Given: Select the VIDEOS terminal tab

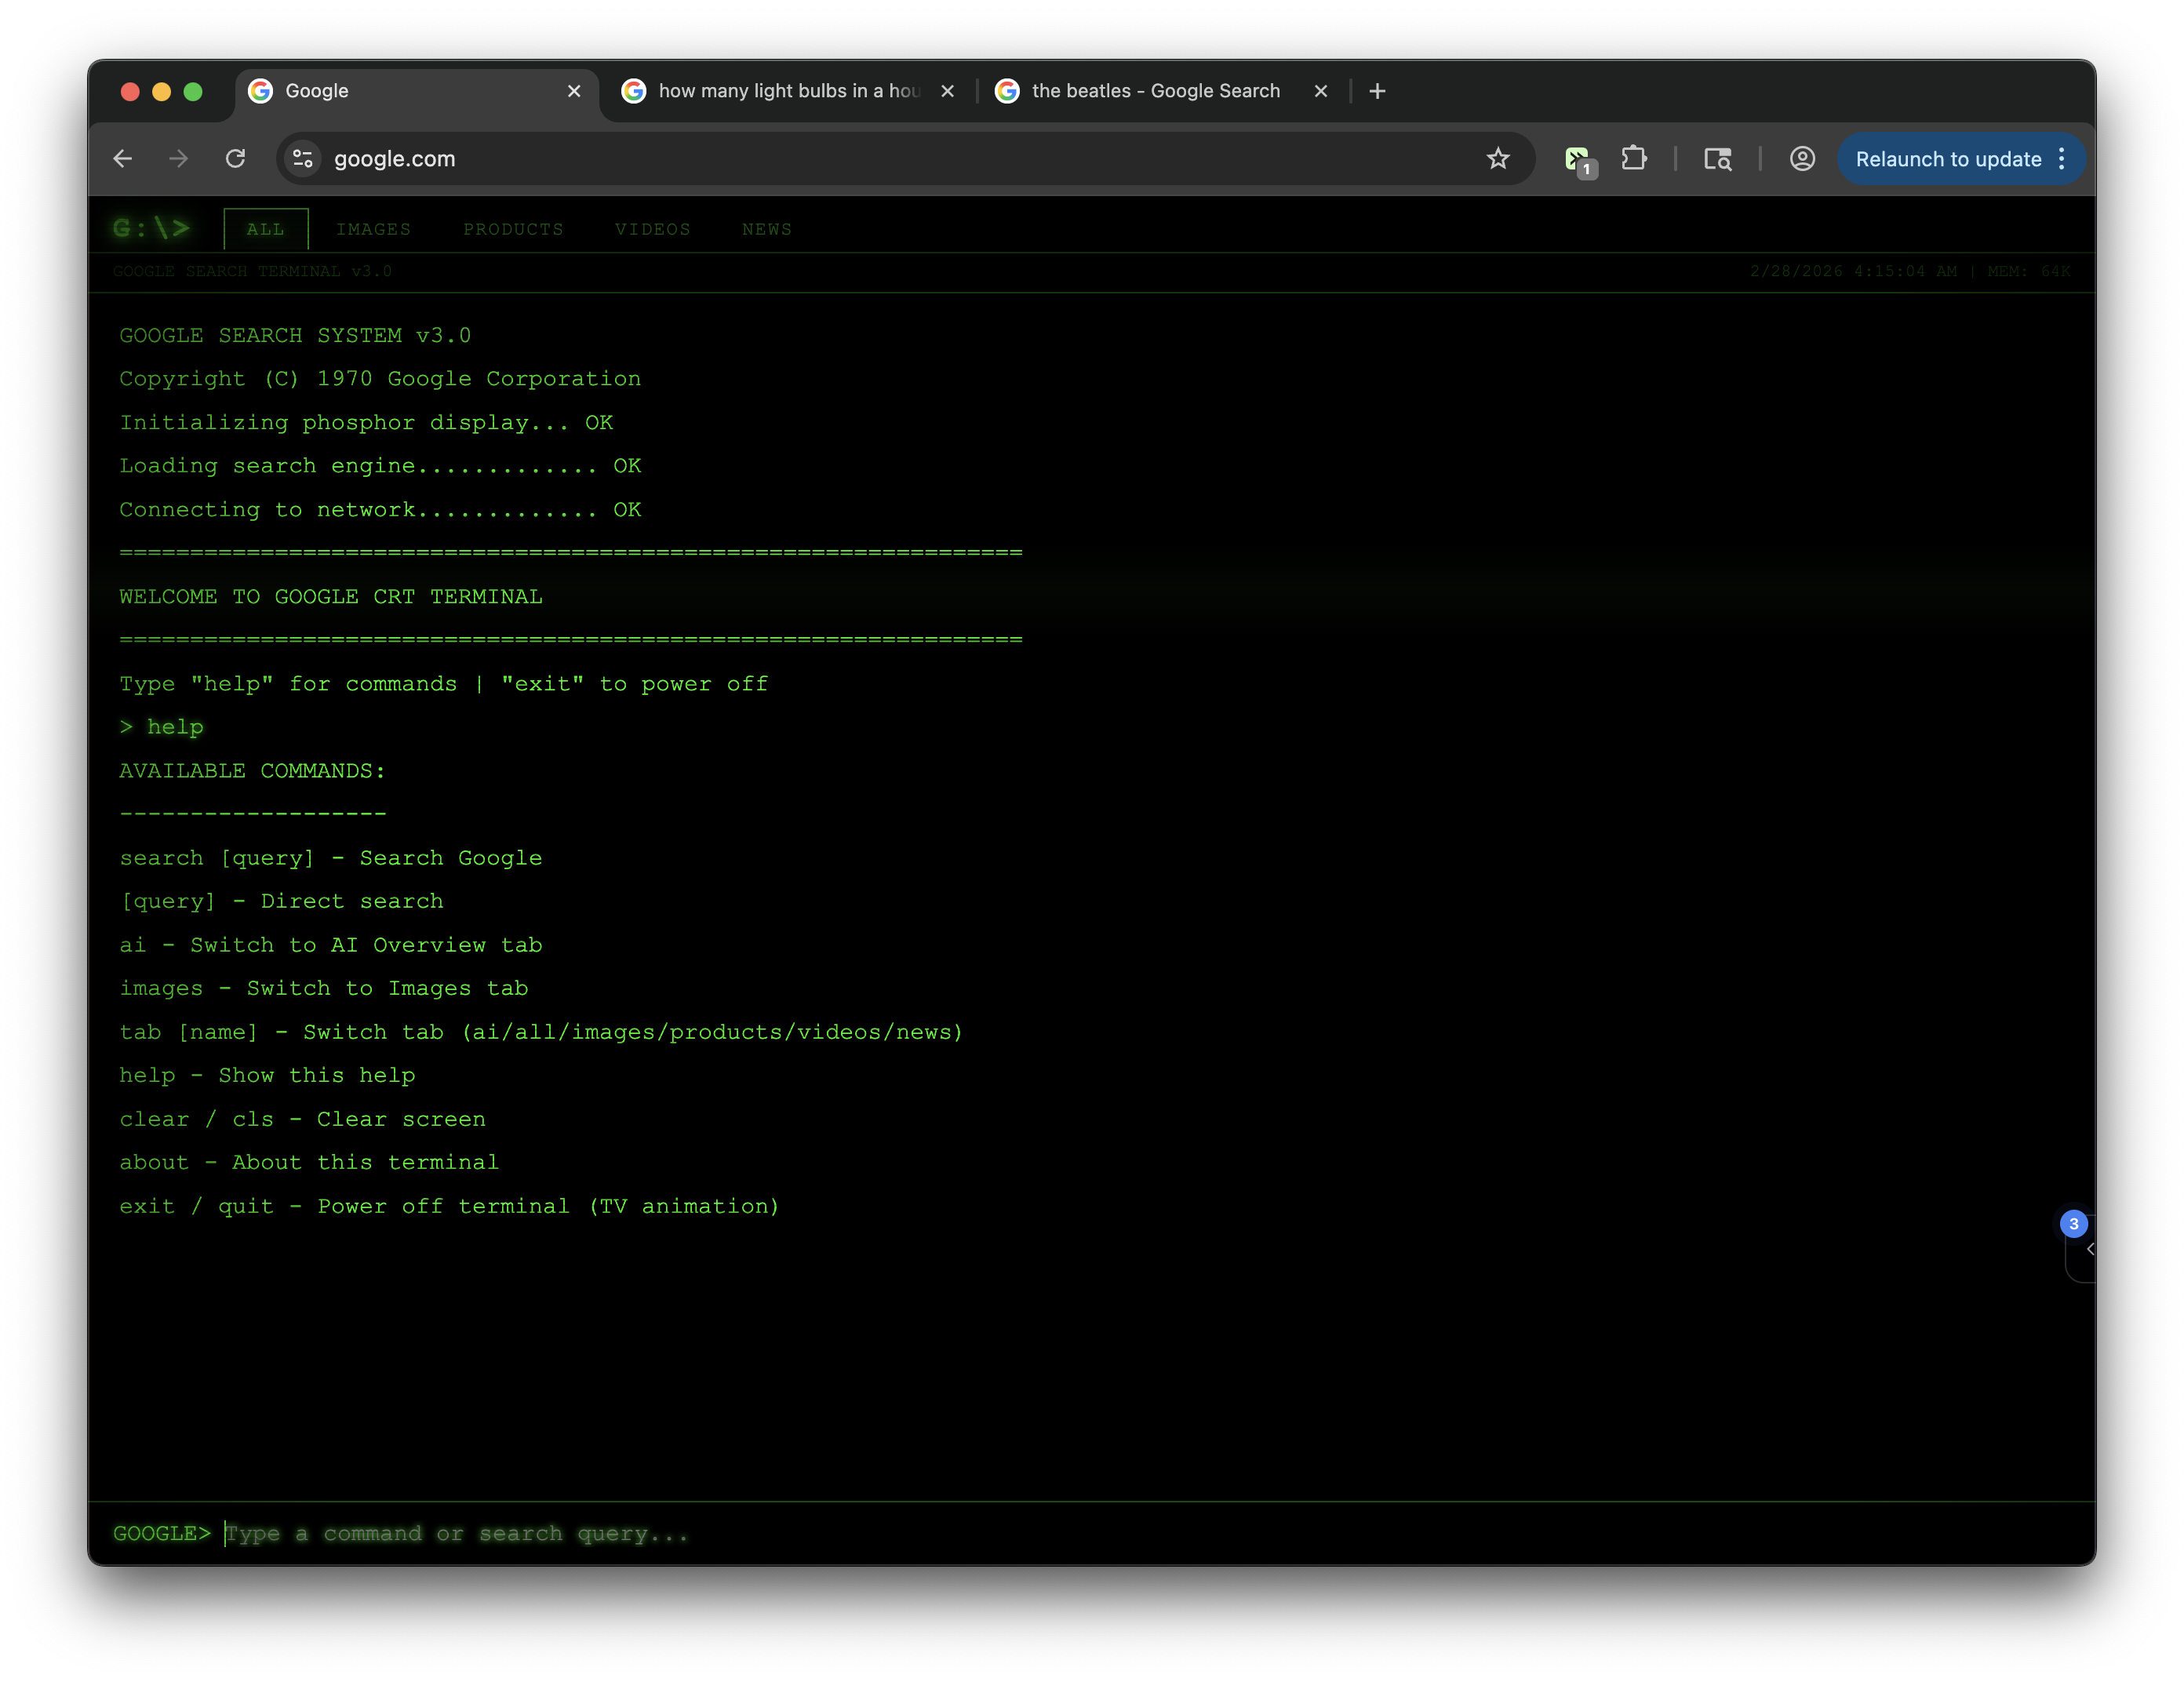Looking at the screenshot, I should (x=652, y=230).
